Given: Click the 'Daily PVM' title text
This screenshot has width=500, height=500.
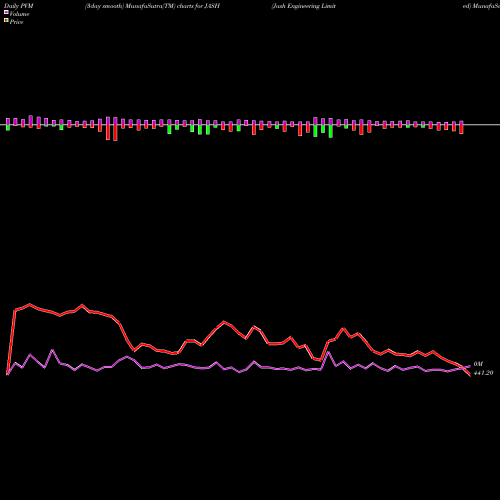Looking at the screenshot, I should (x=19, y=6).
